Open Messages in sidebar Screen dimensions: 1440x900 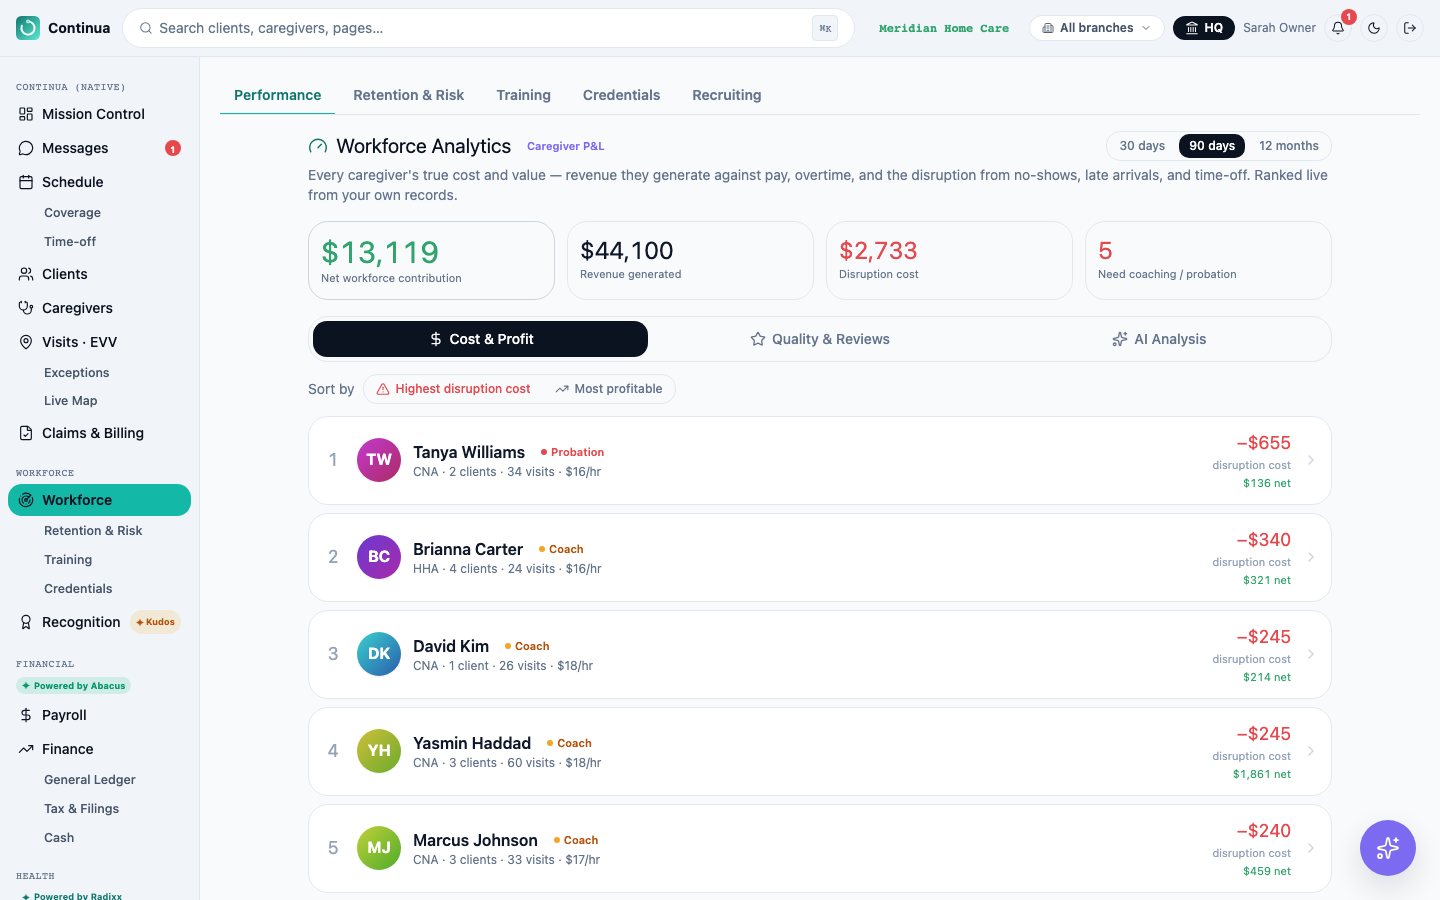click(x=99, y=148)
